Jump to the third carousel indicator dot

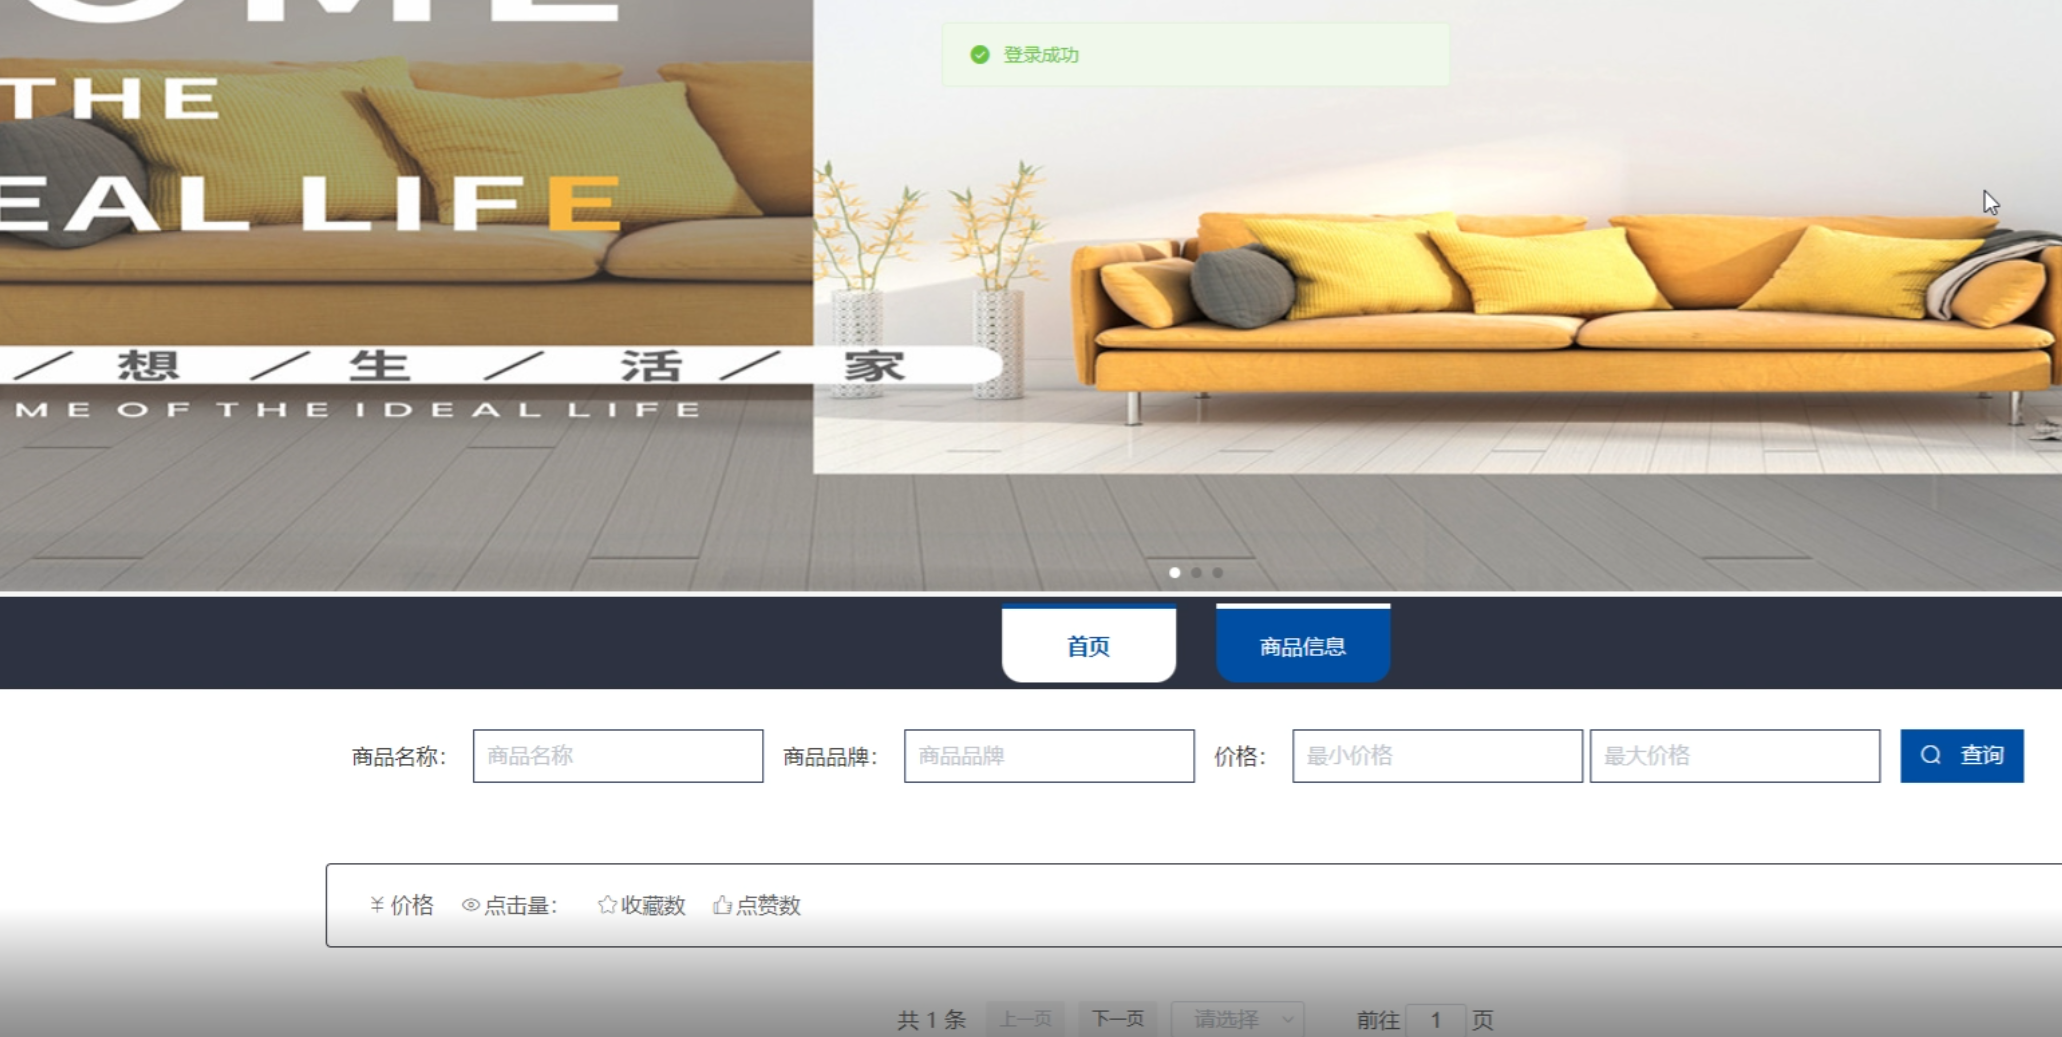point(1218,573)
